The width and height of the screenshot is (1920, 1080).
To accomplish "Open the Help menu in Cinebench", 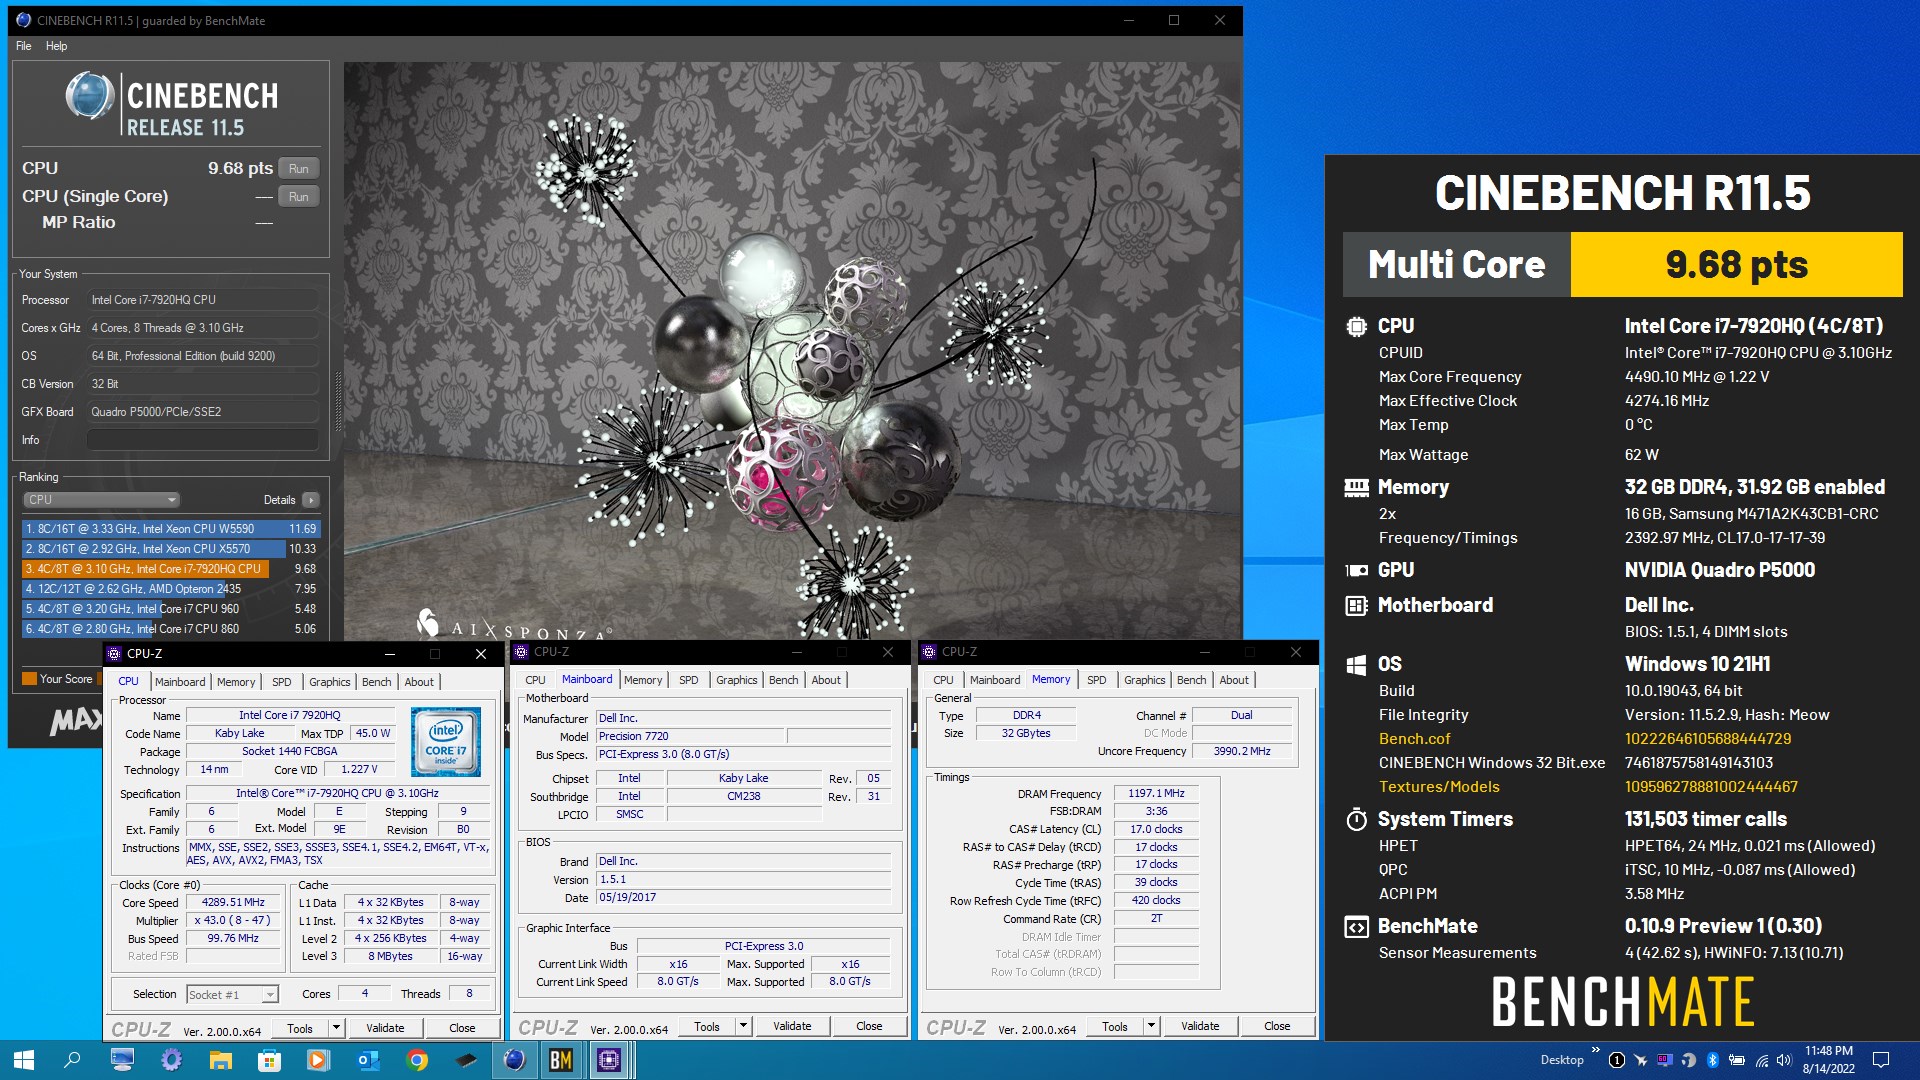I will point(57,46).
